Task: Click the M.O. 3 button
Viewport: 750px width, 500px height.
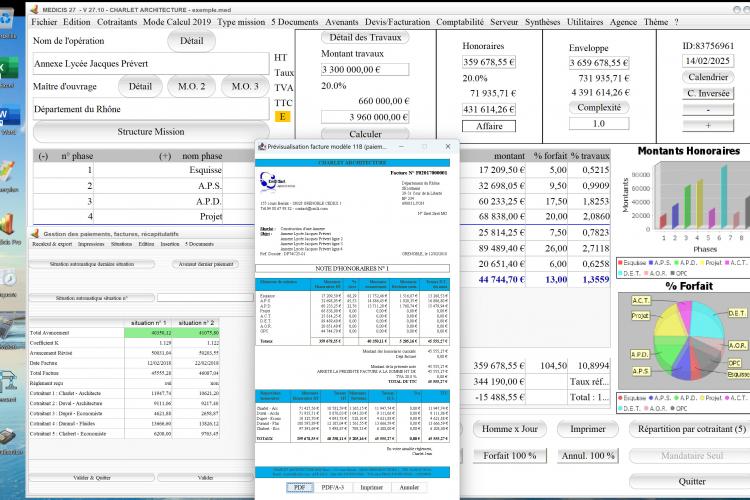Action: pos(245,87)
